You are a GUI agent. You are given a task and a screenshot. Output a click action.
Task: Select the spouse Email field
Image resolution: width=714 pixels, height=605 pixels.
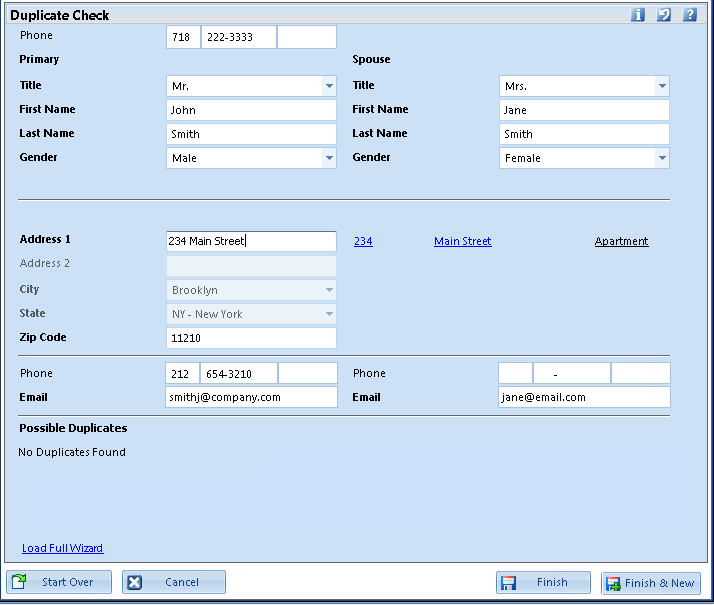pos(584,397)
